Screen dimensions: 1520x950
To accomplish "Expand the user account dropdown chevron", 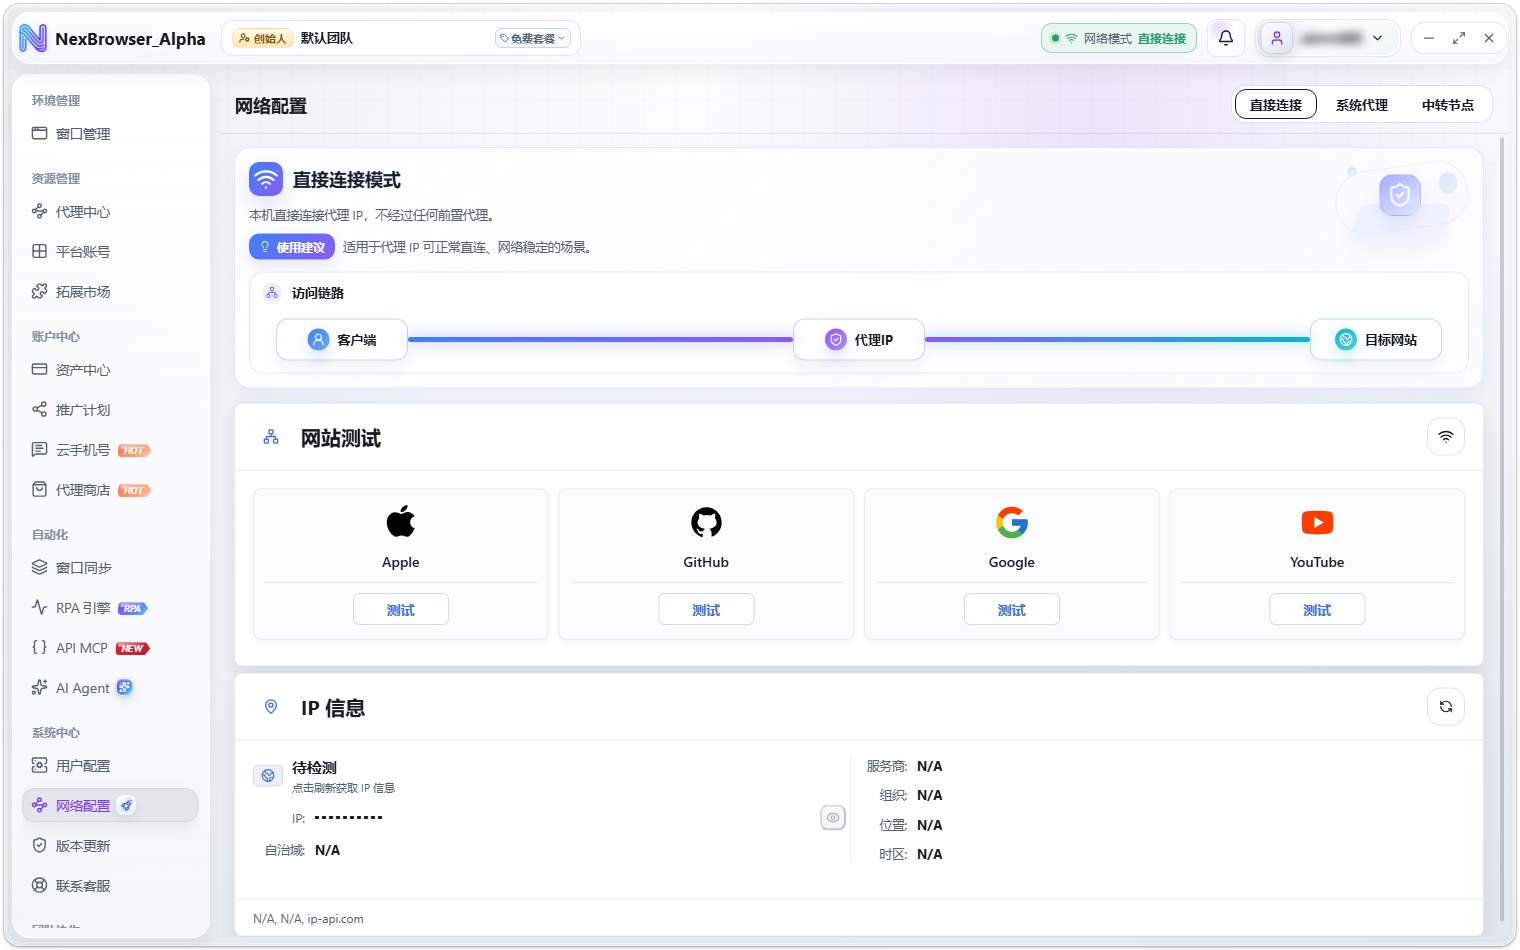I will pos(1377,38).
